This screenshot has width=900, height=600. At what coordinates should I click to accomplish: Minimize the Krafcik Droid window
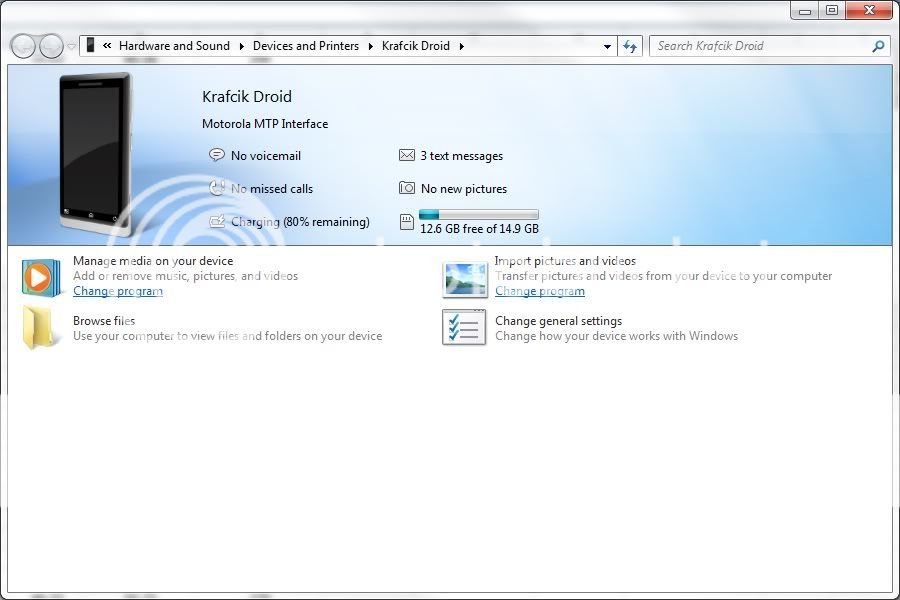point(805,10)
